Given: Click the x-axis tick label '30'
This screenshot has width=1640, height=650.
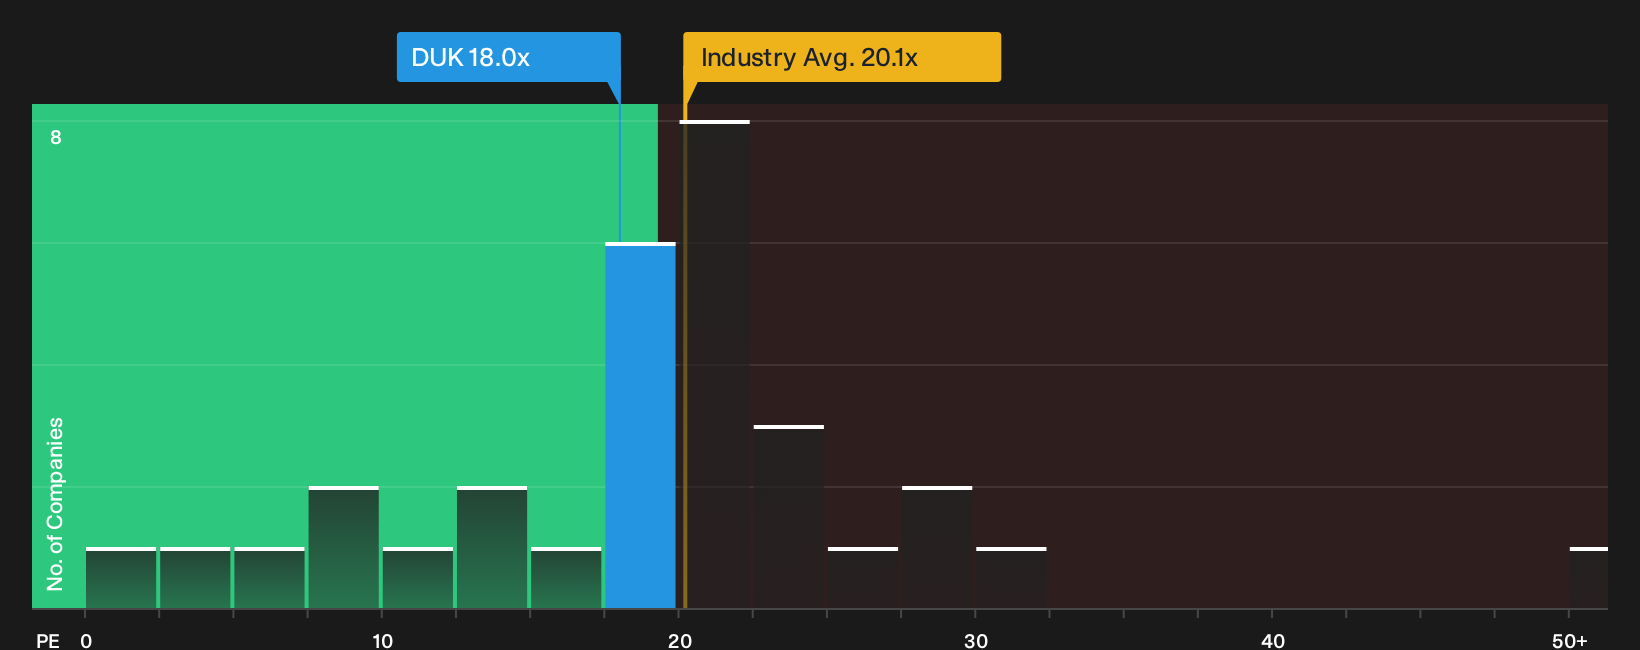Looking at the screenshot, I should coord(976,640).
